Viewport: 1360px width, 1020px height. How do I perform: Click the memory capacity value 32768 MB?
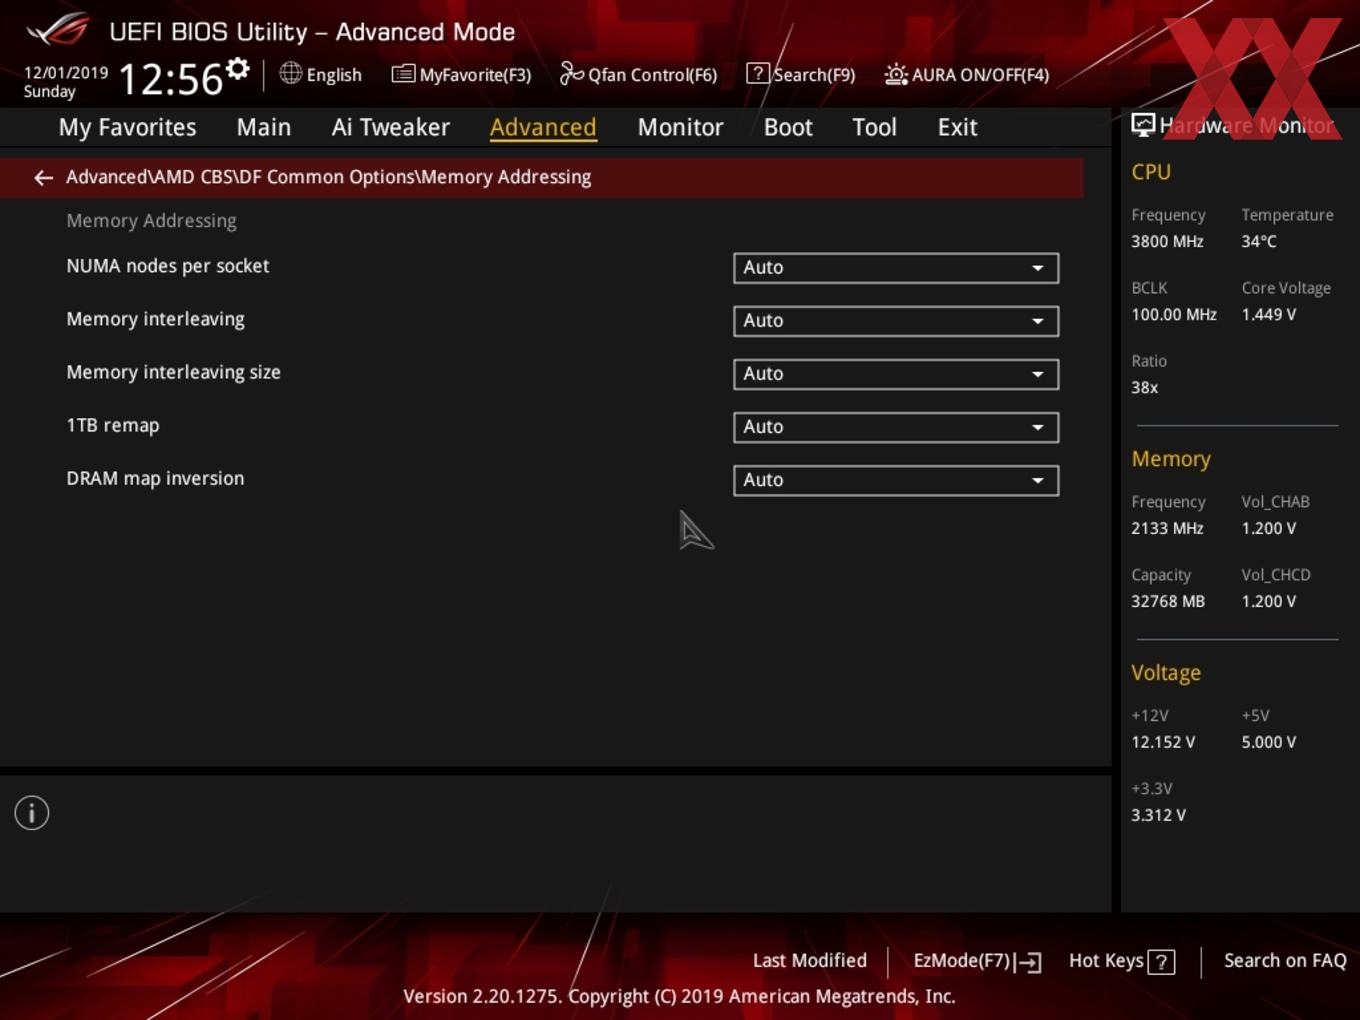point(1168,601)
